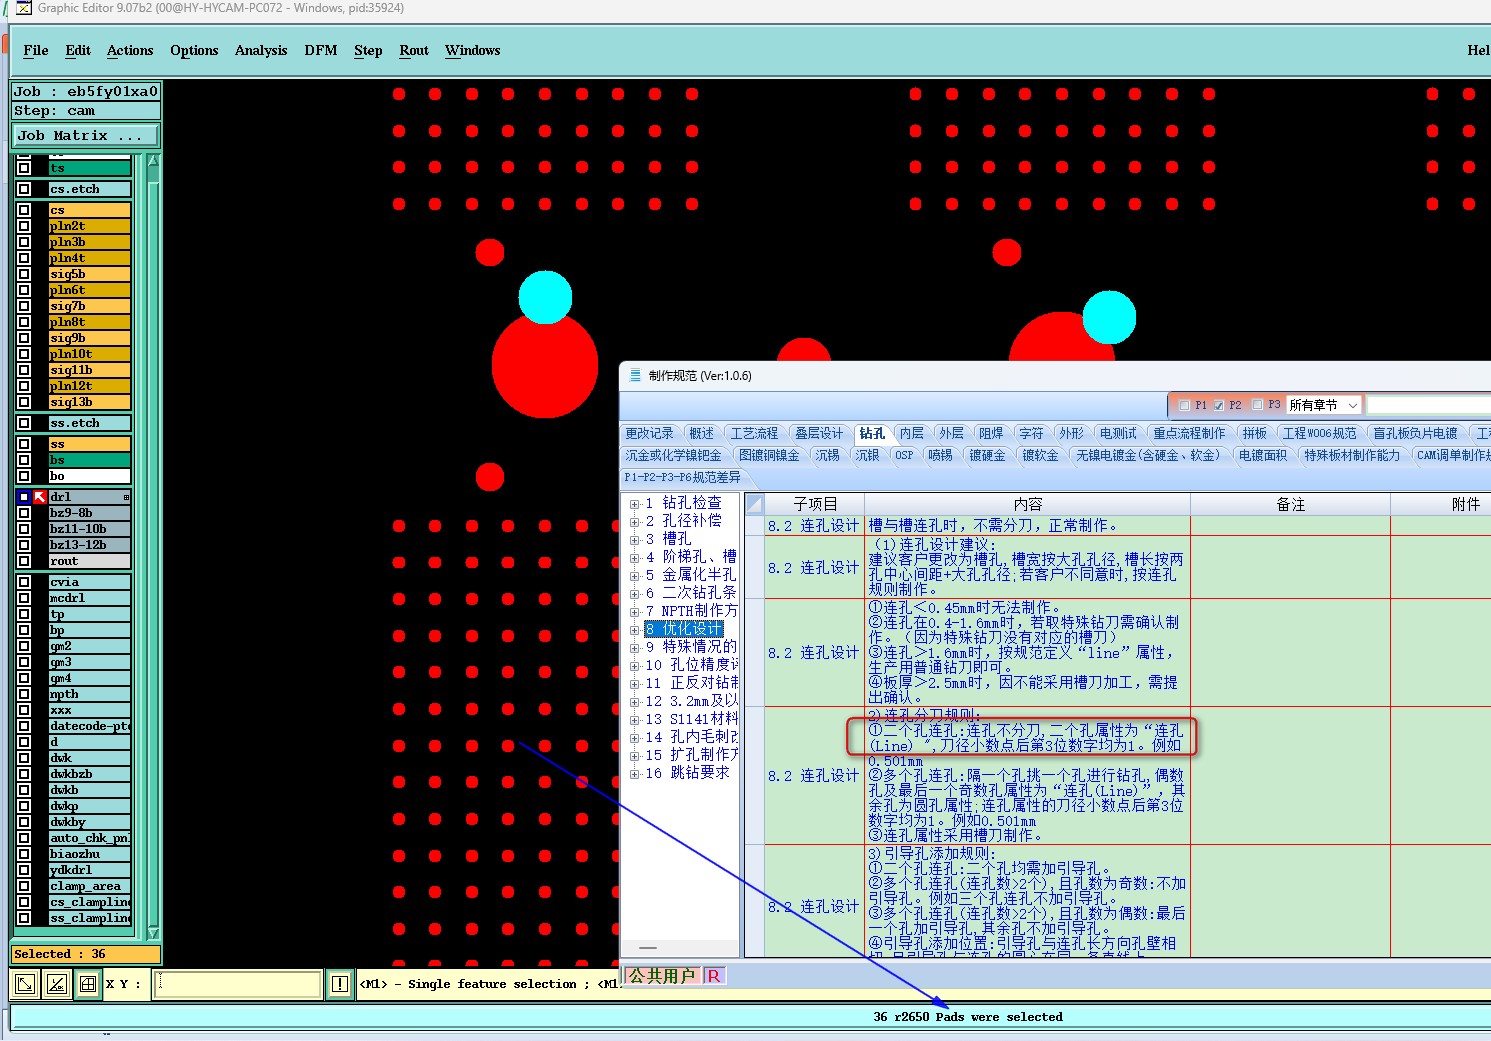Click table corner selector icon left of 子项目
Image resolution: width=1491 pixels, height=1041 pixels.
tap(755, 504)
